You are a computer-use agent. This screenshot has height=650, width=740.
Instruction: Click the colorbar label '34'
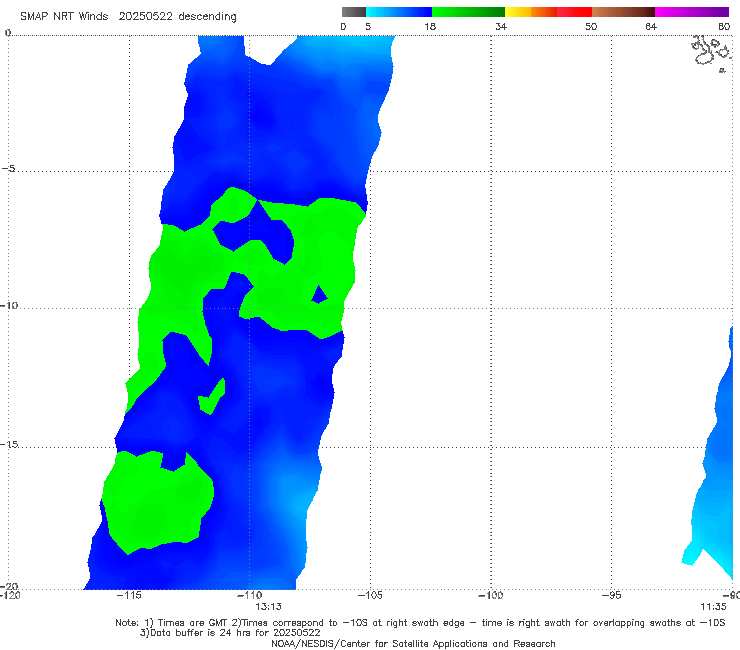coord(501,27)
